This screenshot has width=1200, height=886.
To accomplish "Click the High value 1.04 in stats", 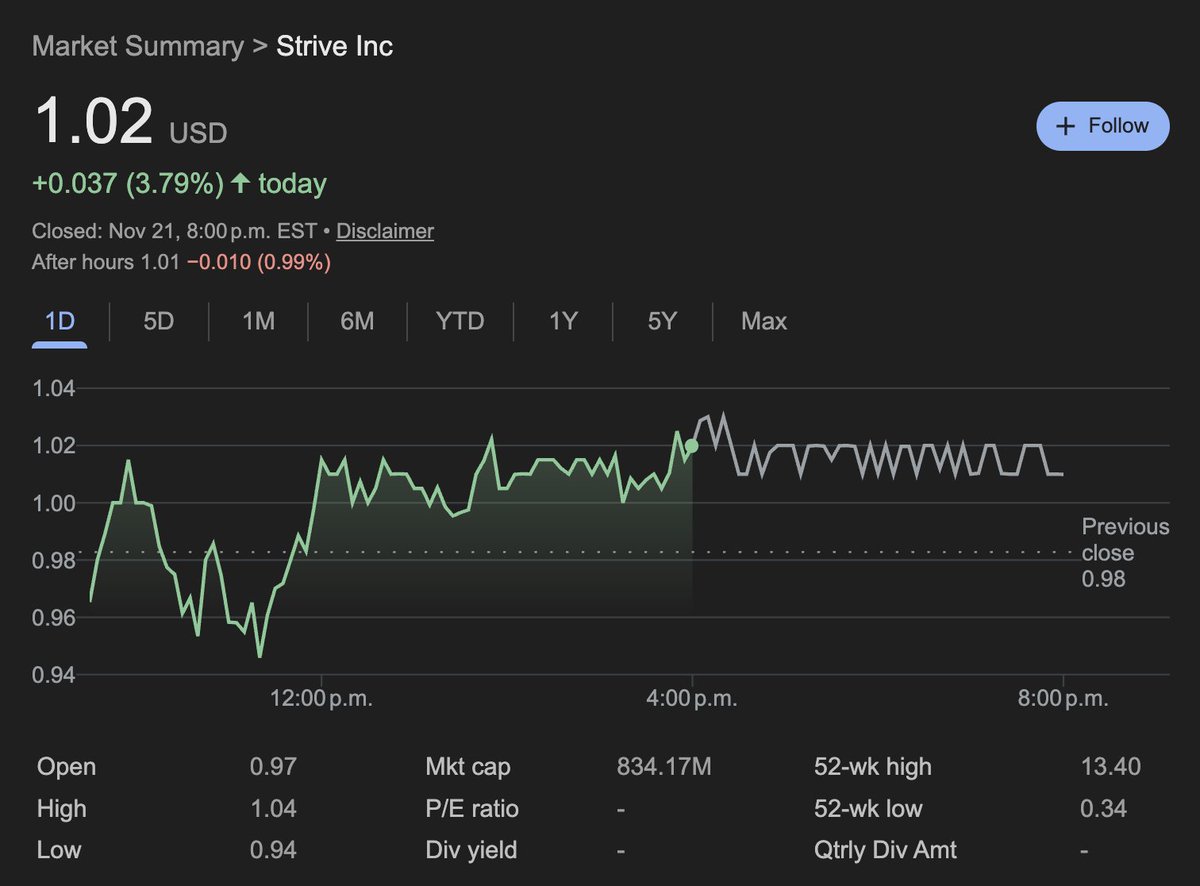I will click(x=273, y=809).
